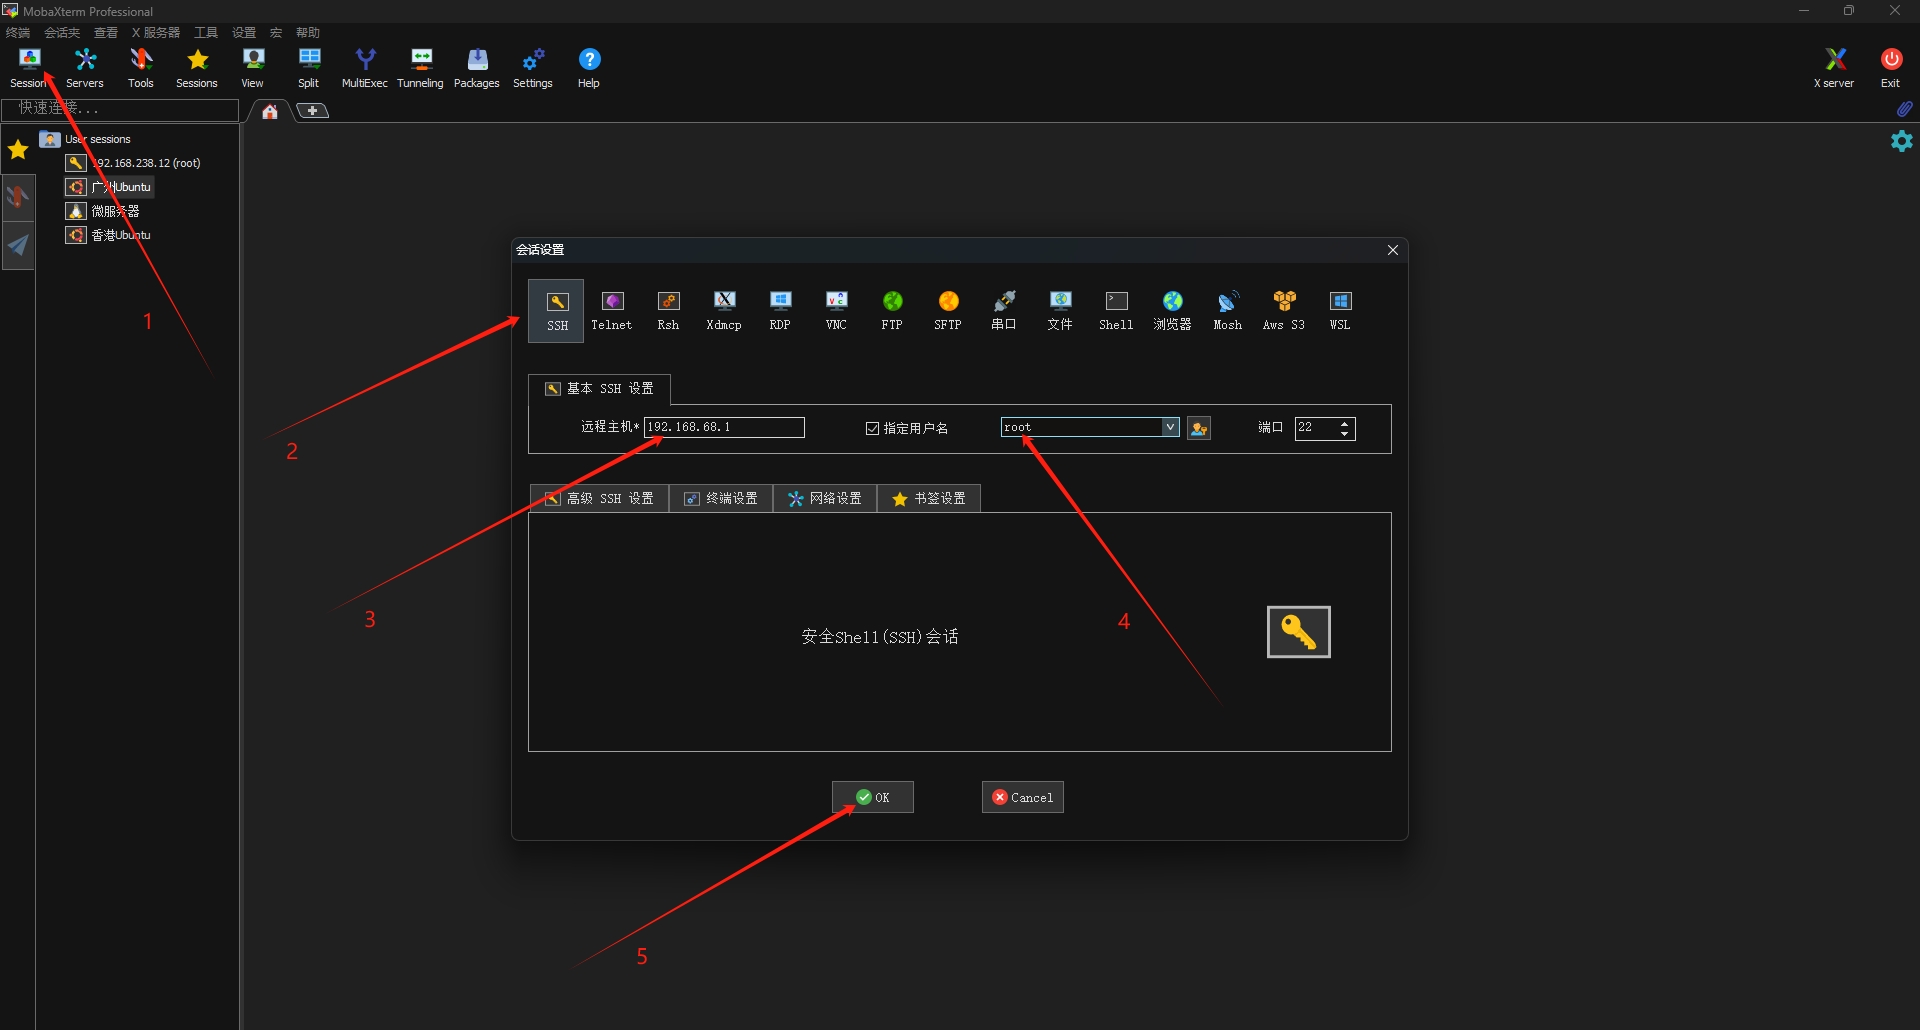Click the Cancel button
Screen dimensions: 1920x1030
click(1022, 797)
